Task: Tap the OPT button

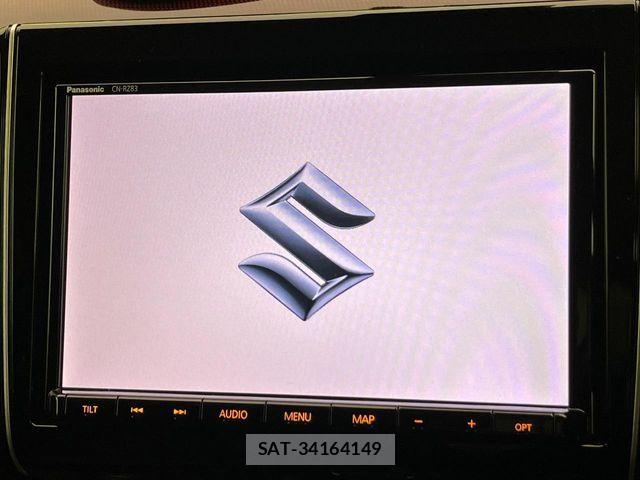Action: (x=523, y=427)
